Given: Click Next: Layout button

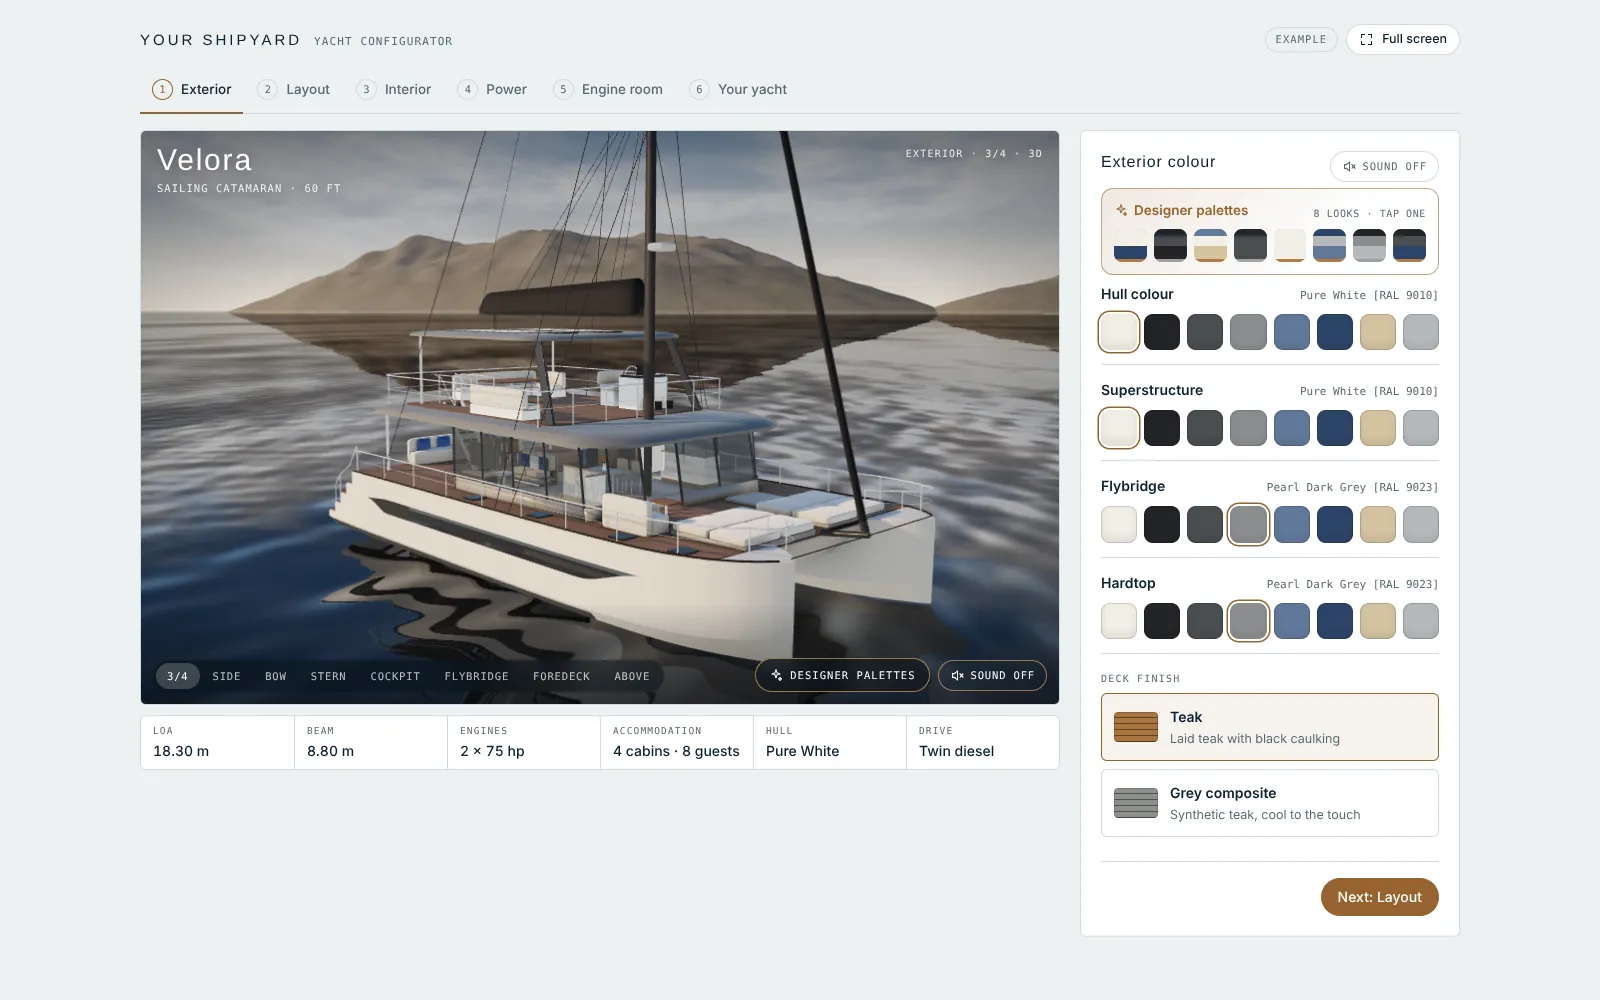Looking at the screenshot, I should (x=1380, y=897).
